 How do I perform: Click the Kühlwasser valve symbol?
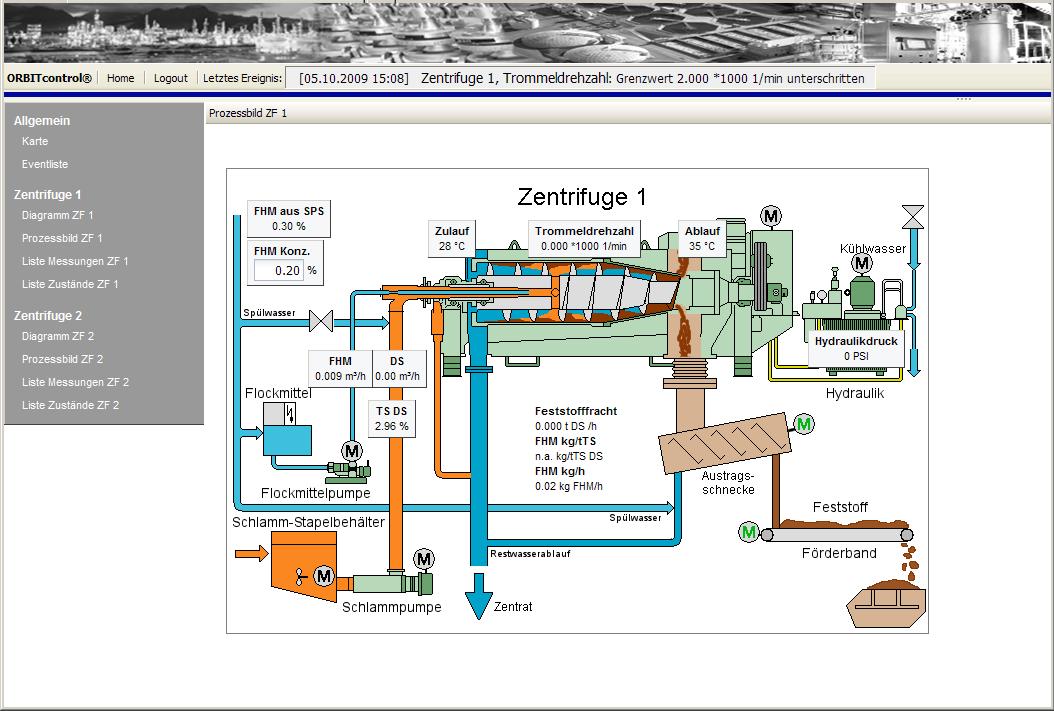[911, 215]
